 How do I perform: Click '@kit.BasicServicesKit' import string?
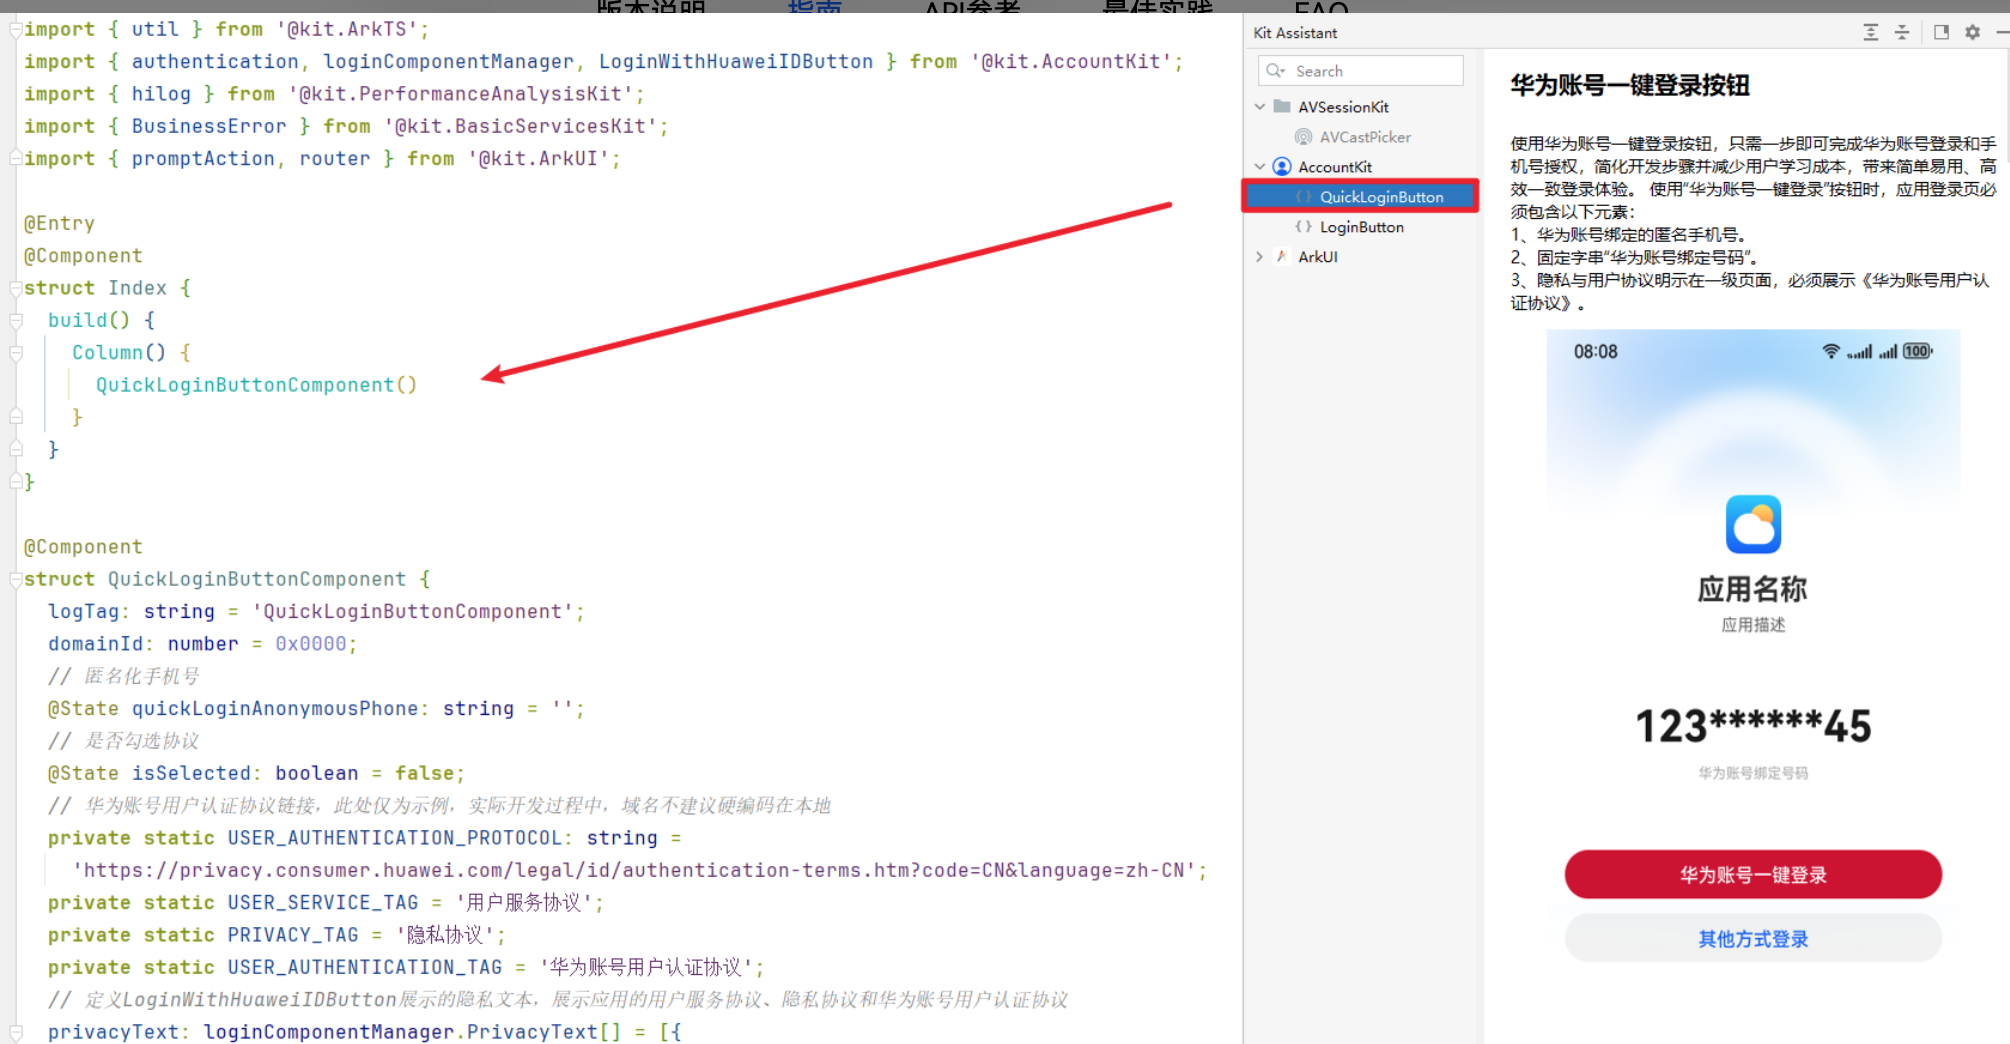[x=520, y=126]
